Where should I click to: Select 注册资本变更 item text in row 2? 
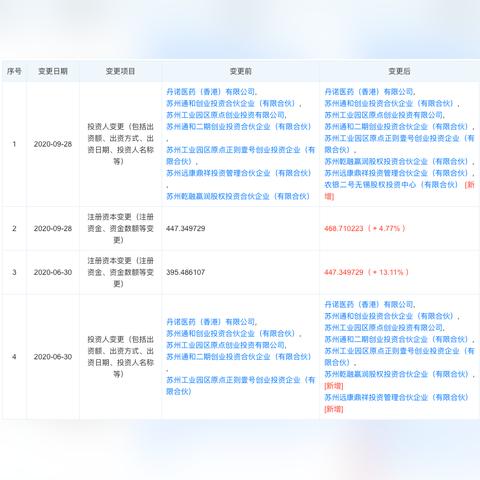click(x=120, y=228)
